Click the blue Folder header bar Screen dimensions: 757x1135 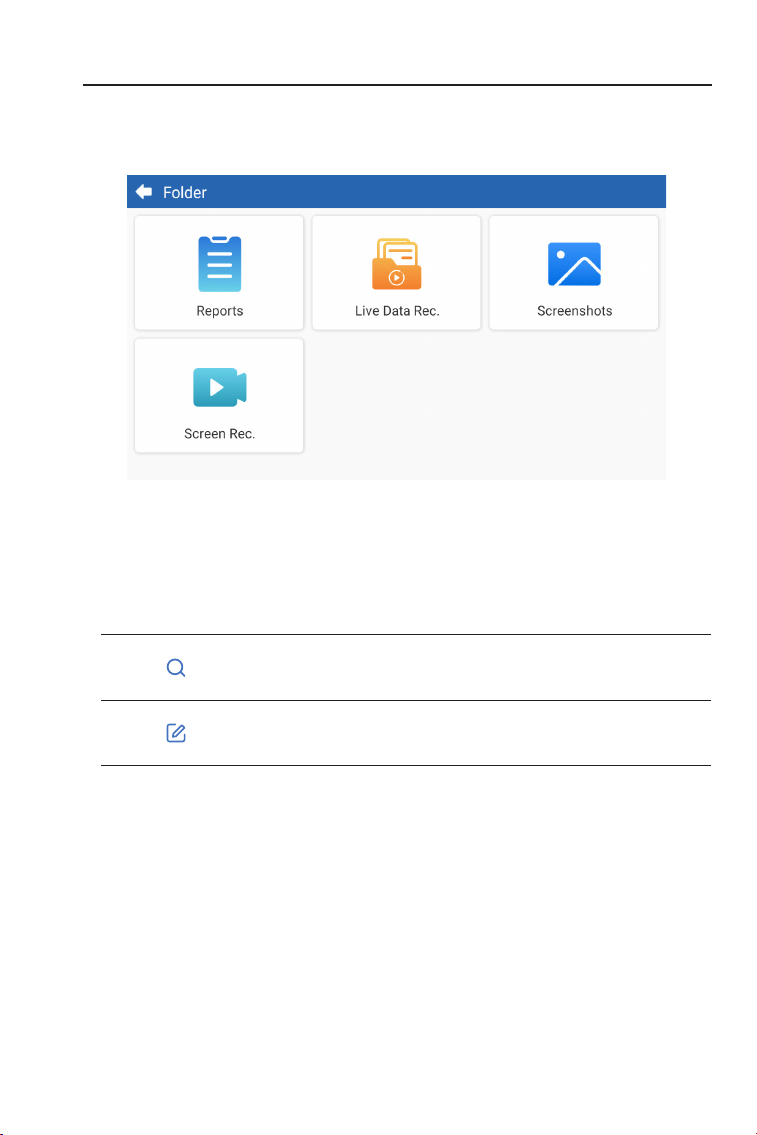pos(397,192)
